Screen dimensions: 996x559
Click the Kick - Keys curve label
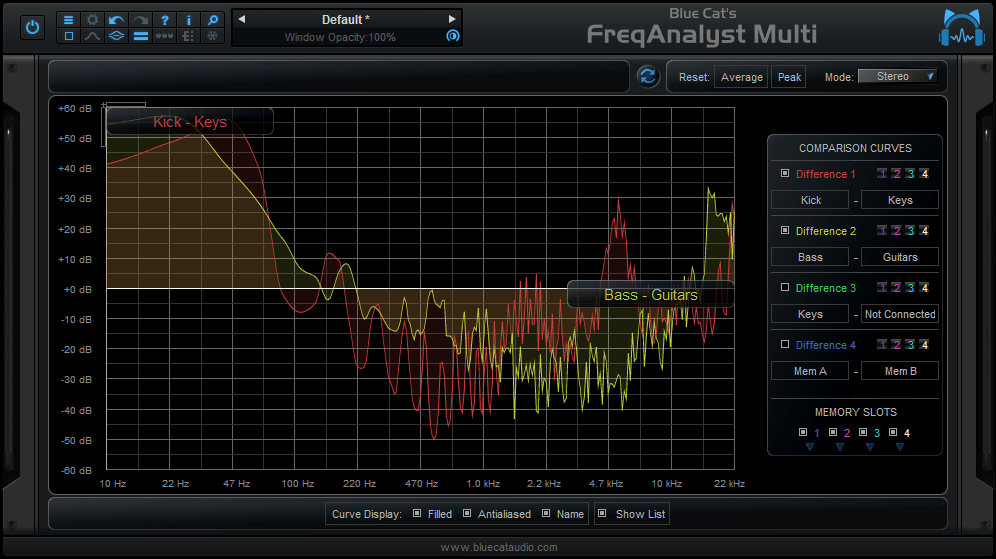coord(189,121)
